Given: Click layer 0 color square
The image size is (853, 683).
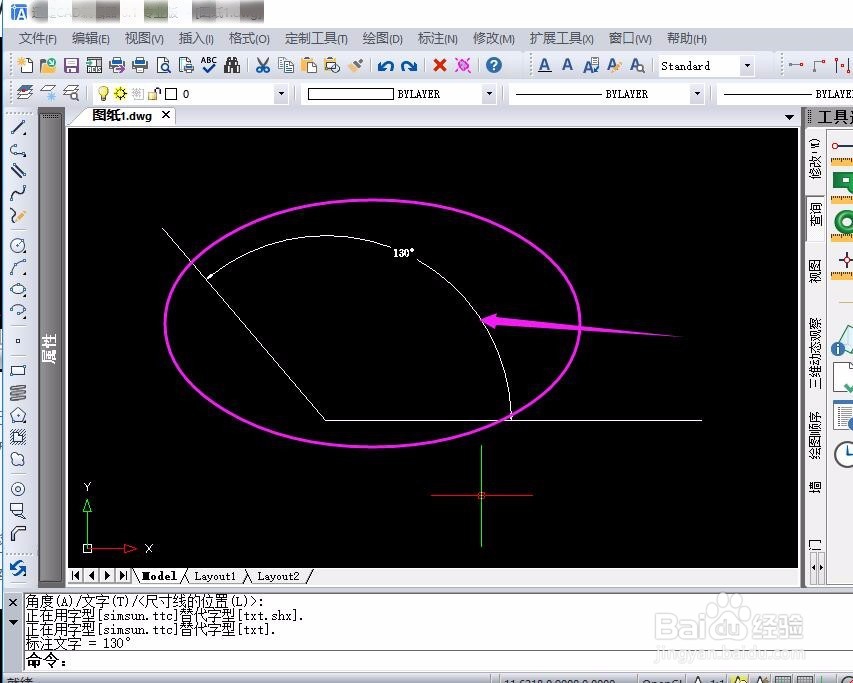Looking at the screenshot, I should [171, 94].
